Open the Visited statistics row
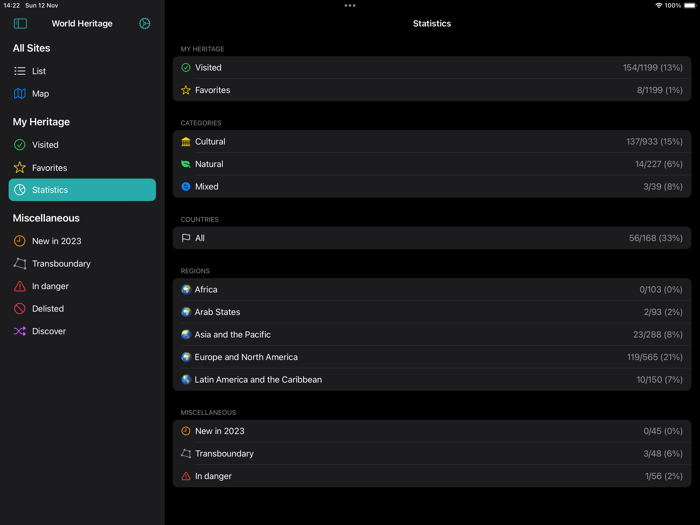 pyautogui.click(x=432, y=67)
